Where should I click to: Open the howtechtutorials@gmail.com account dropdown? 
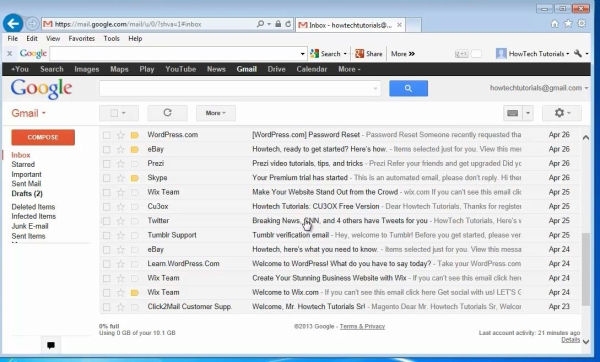(539, 88)
